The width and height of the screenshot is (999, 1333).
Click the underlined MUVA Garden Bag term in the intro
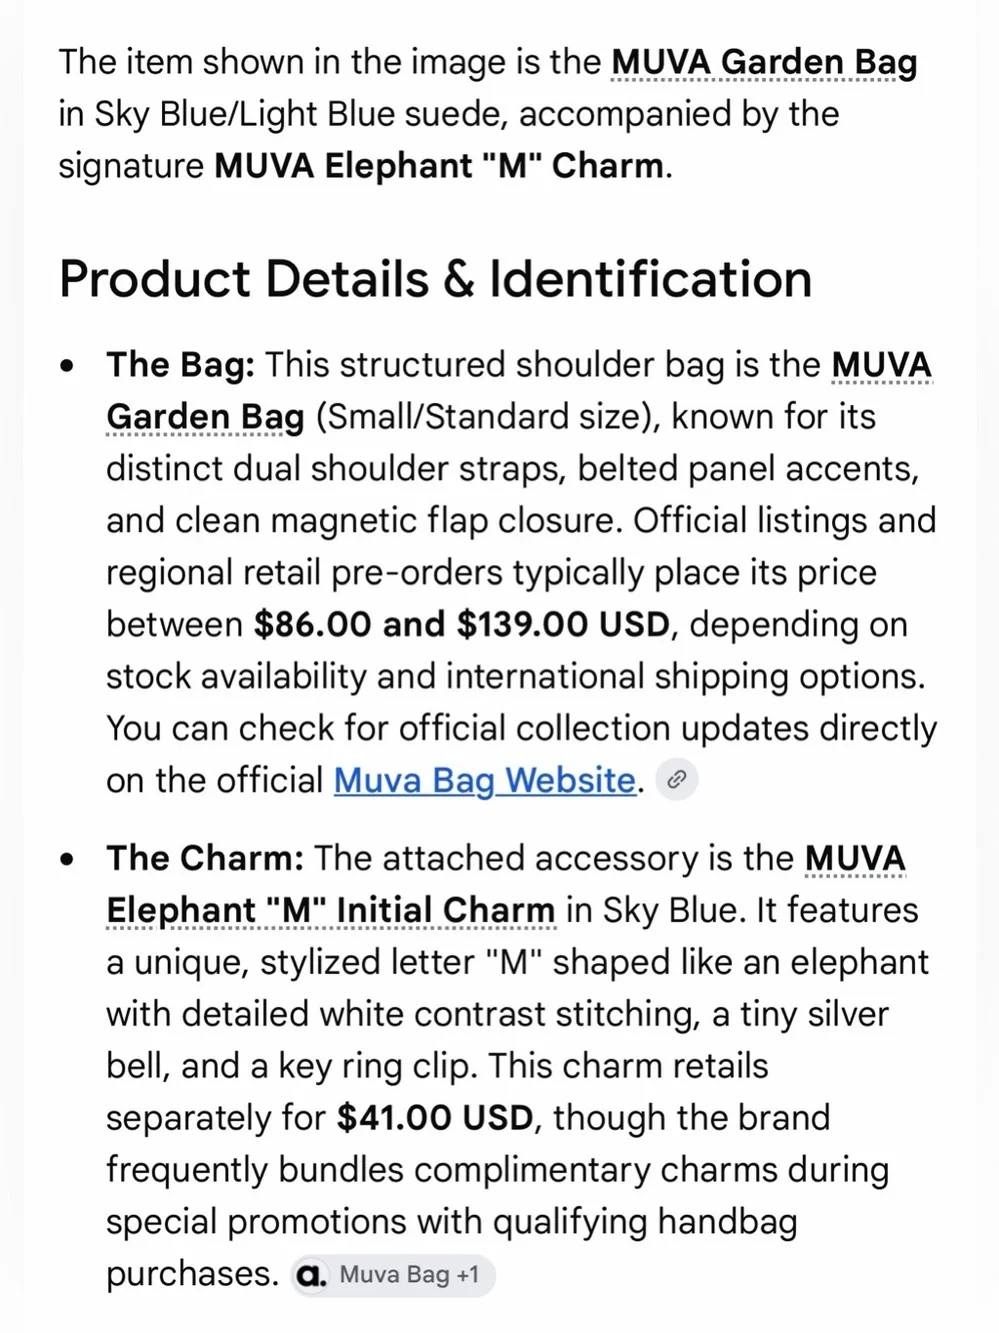pos(764,62)
